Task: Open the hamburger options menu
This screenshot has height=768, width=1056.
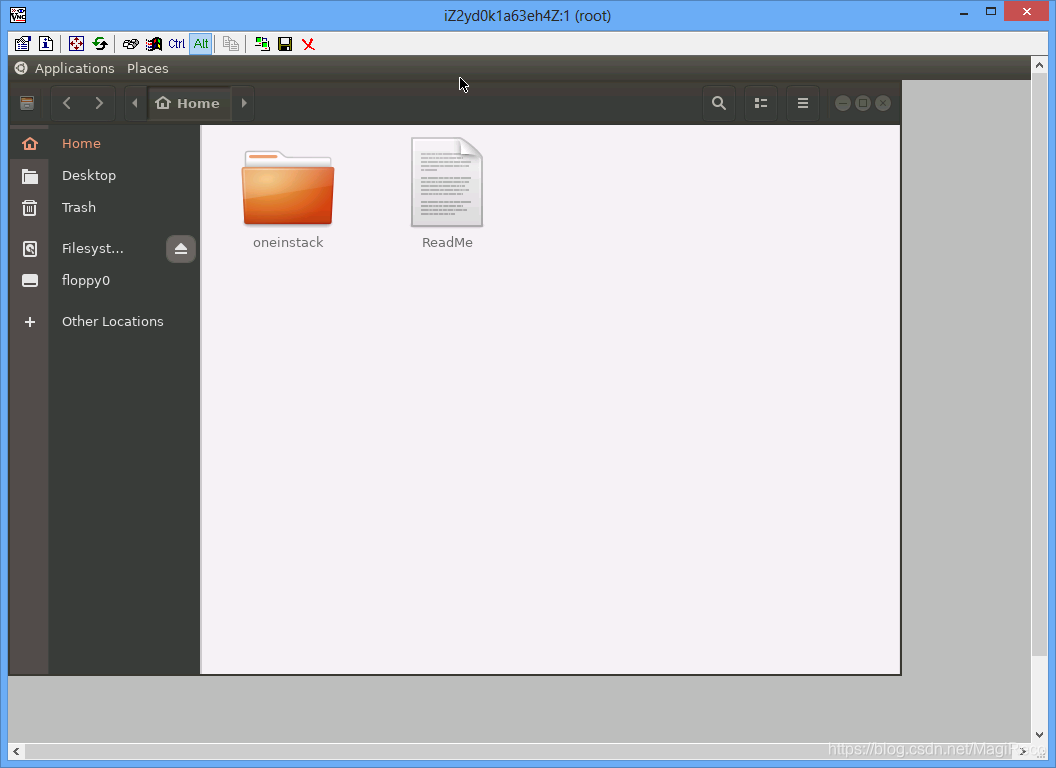Action: (803, 103)
